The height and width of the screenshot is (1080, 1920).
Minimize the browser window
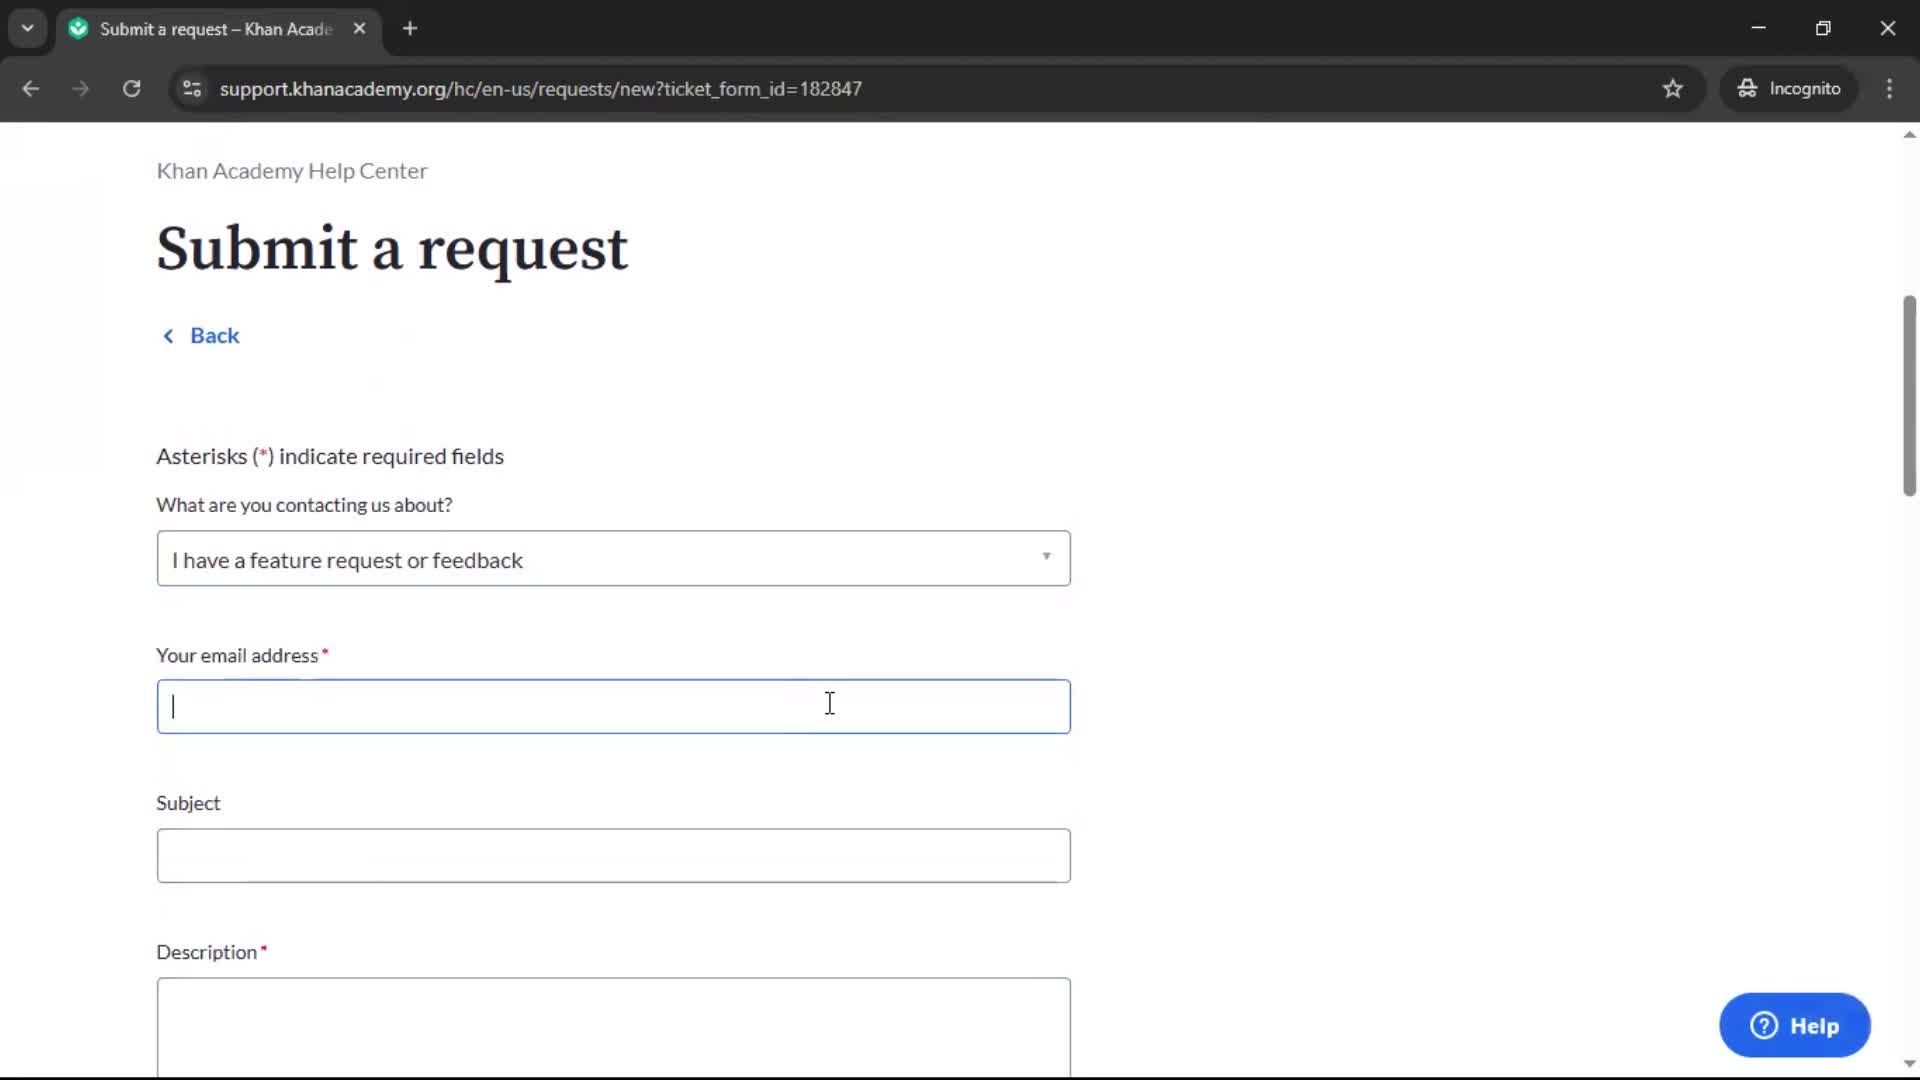click(1758, 28)
